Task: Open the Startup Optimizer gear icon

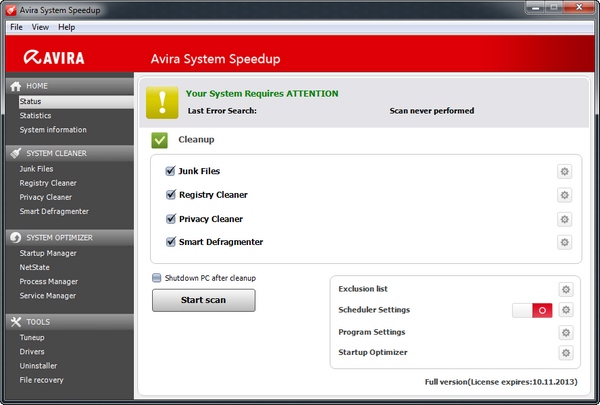Action: pos(566,353)
